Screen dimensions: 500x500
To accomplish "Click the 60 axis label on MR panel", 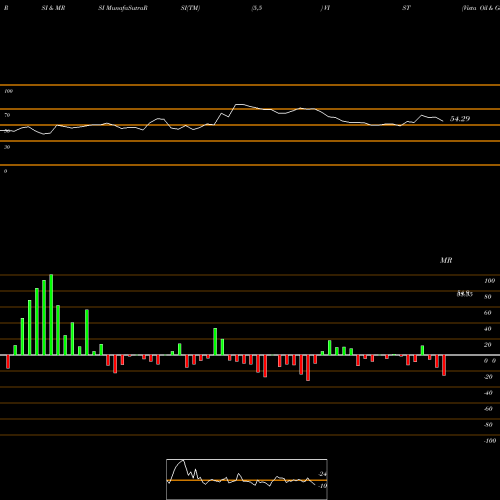I will pos(488,313).
